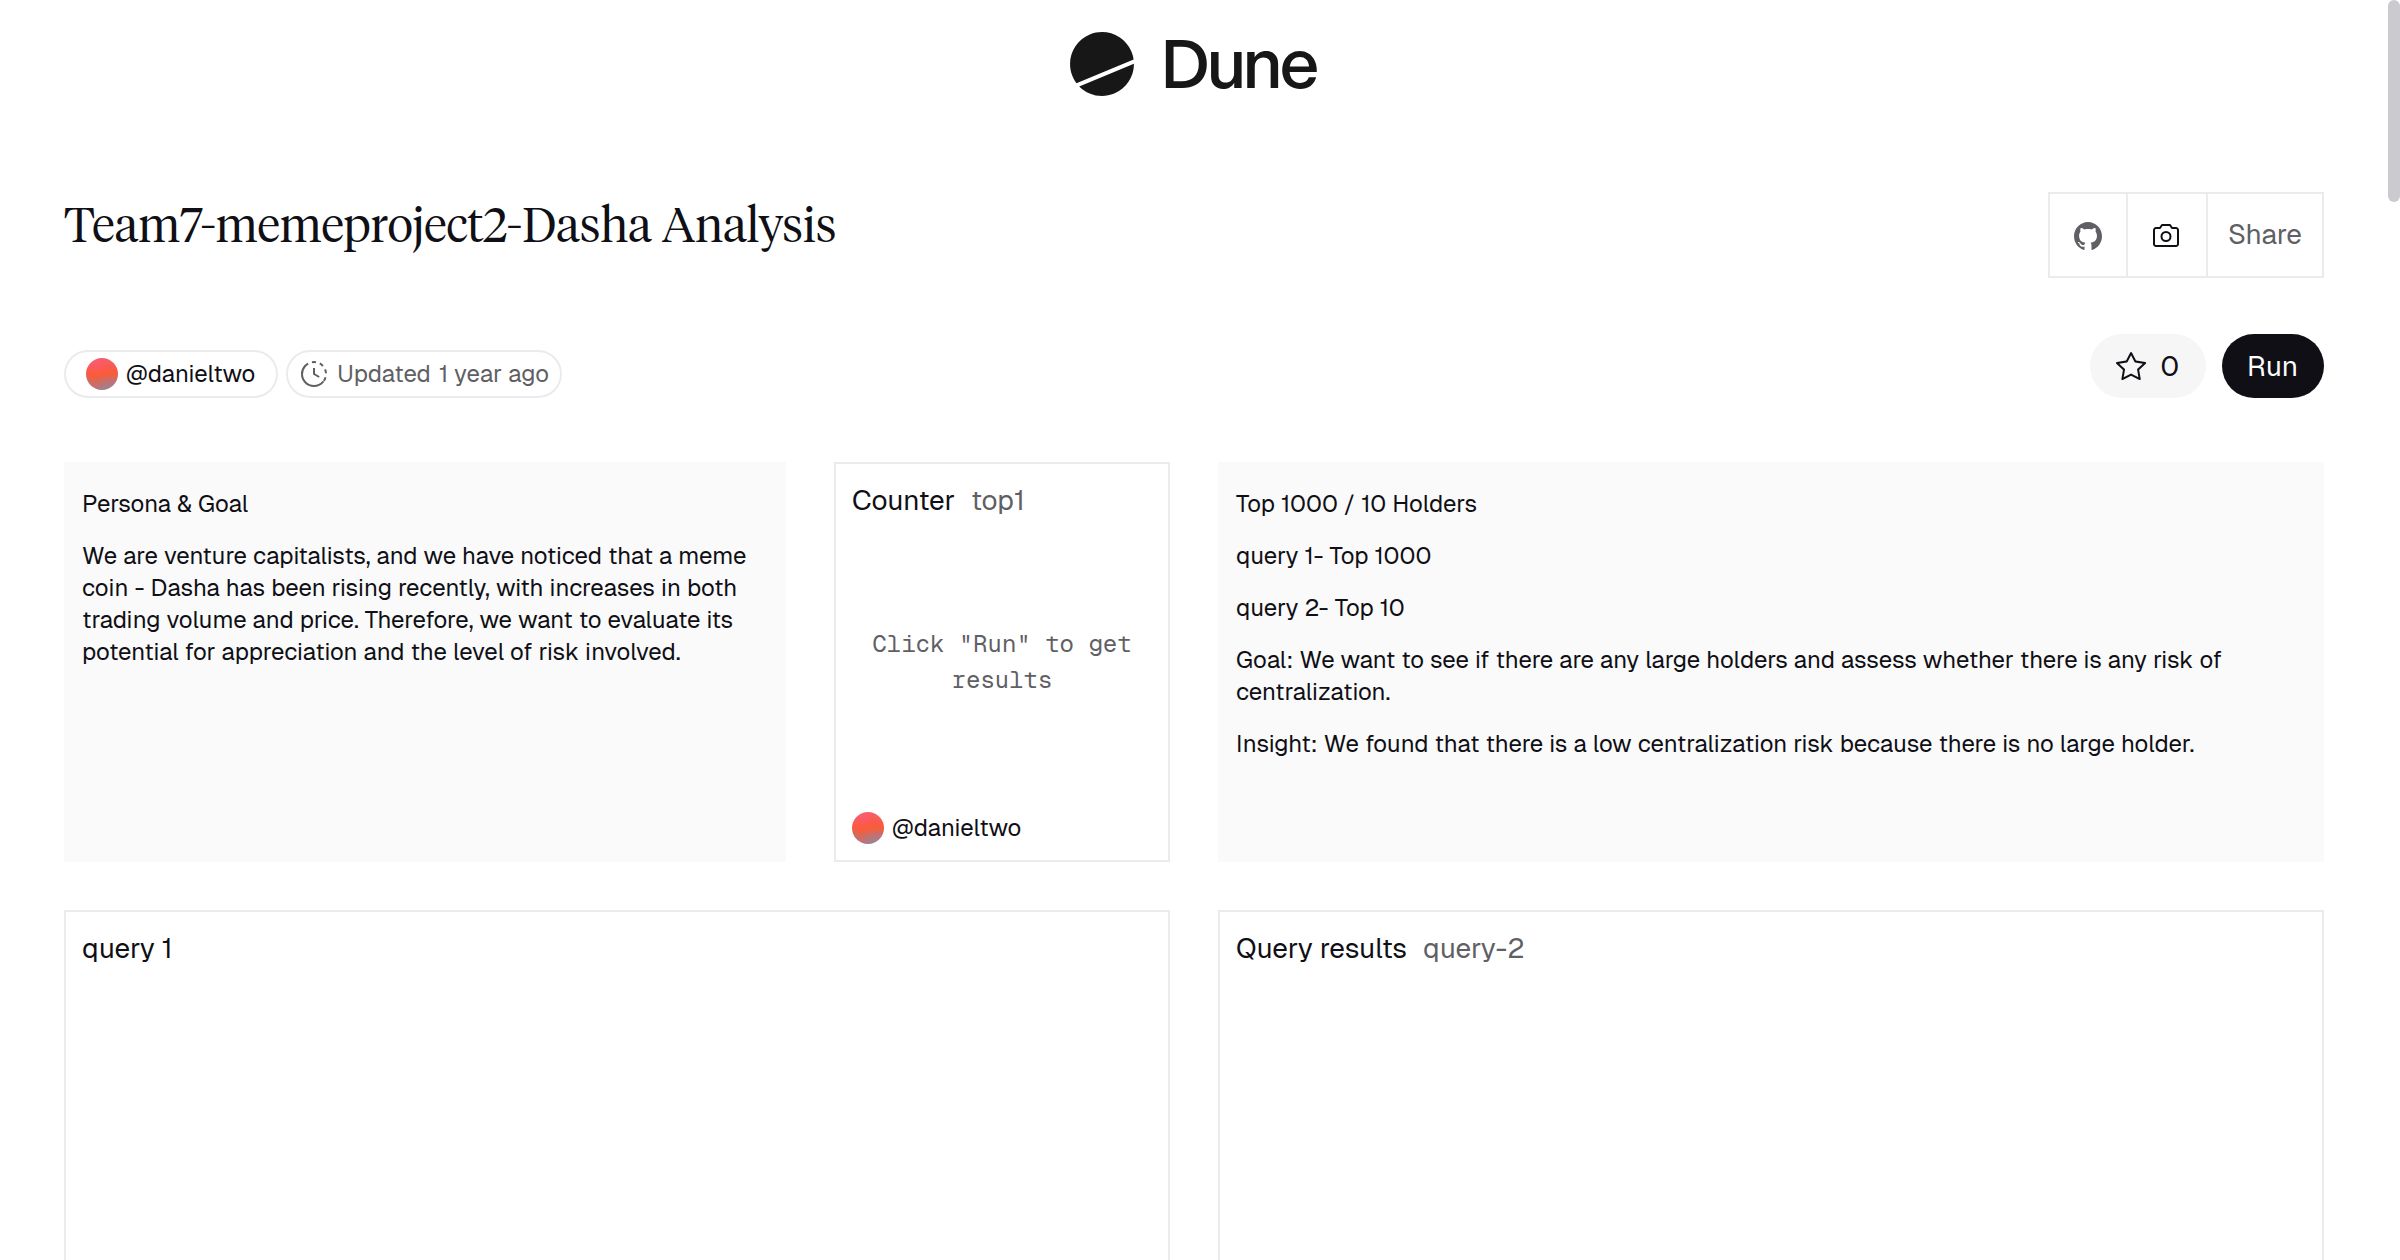This screenshot has width=2400, height=1260.
Task: Click the dashboard title text
Action: coord(449,225)
